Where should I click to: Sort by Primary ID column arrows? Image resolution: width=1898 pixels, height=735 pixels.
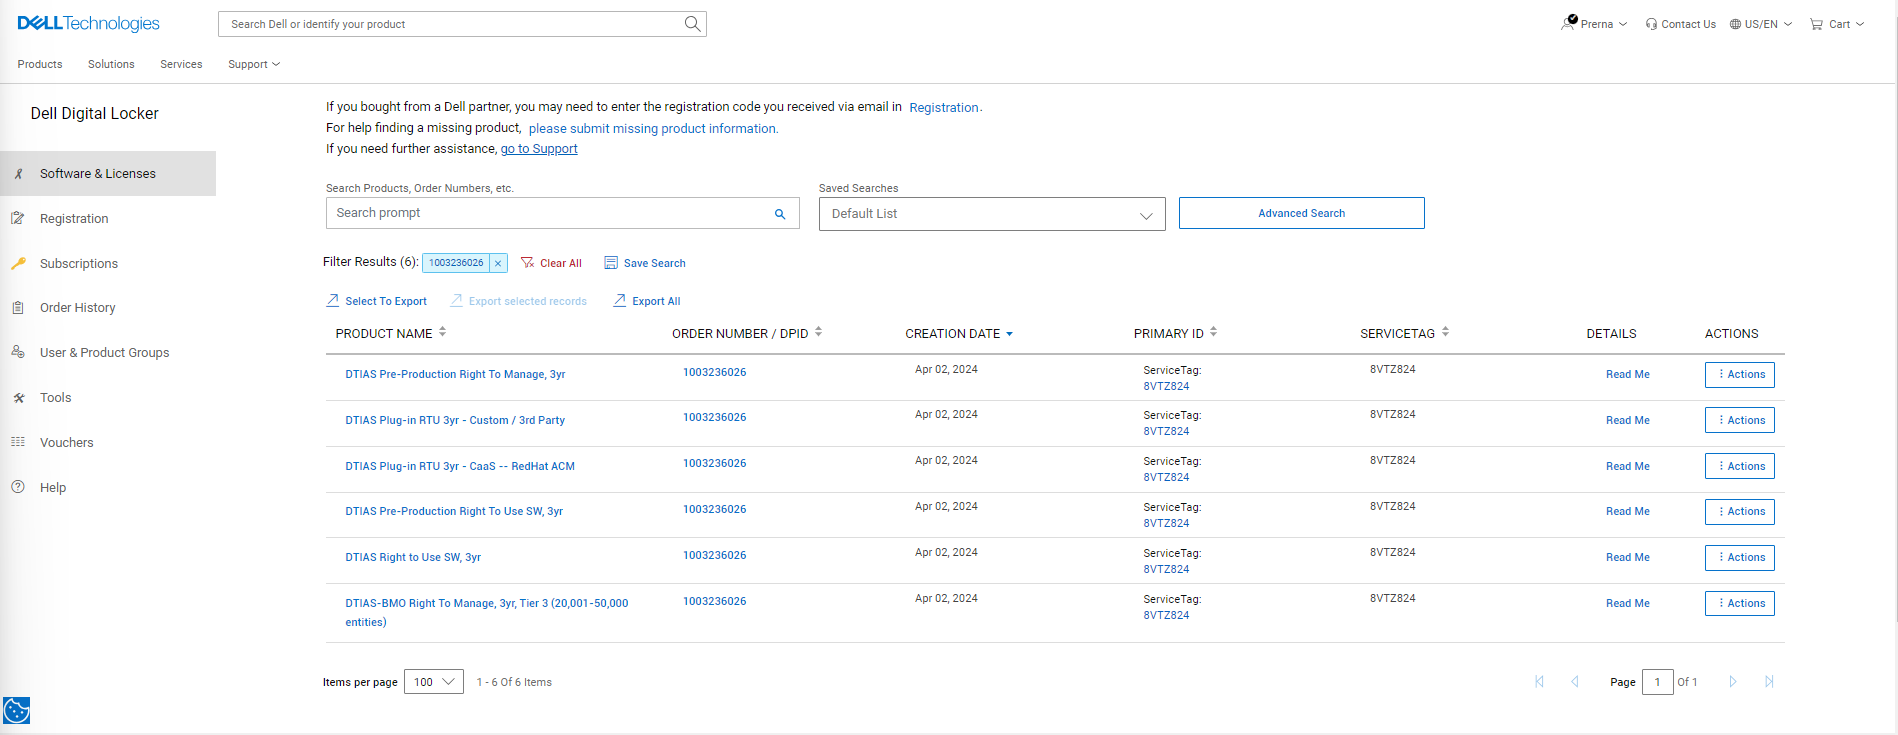point(1213,332)
